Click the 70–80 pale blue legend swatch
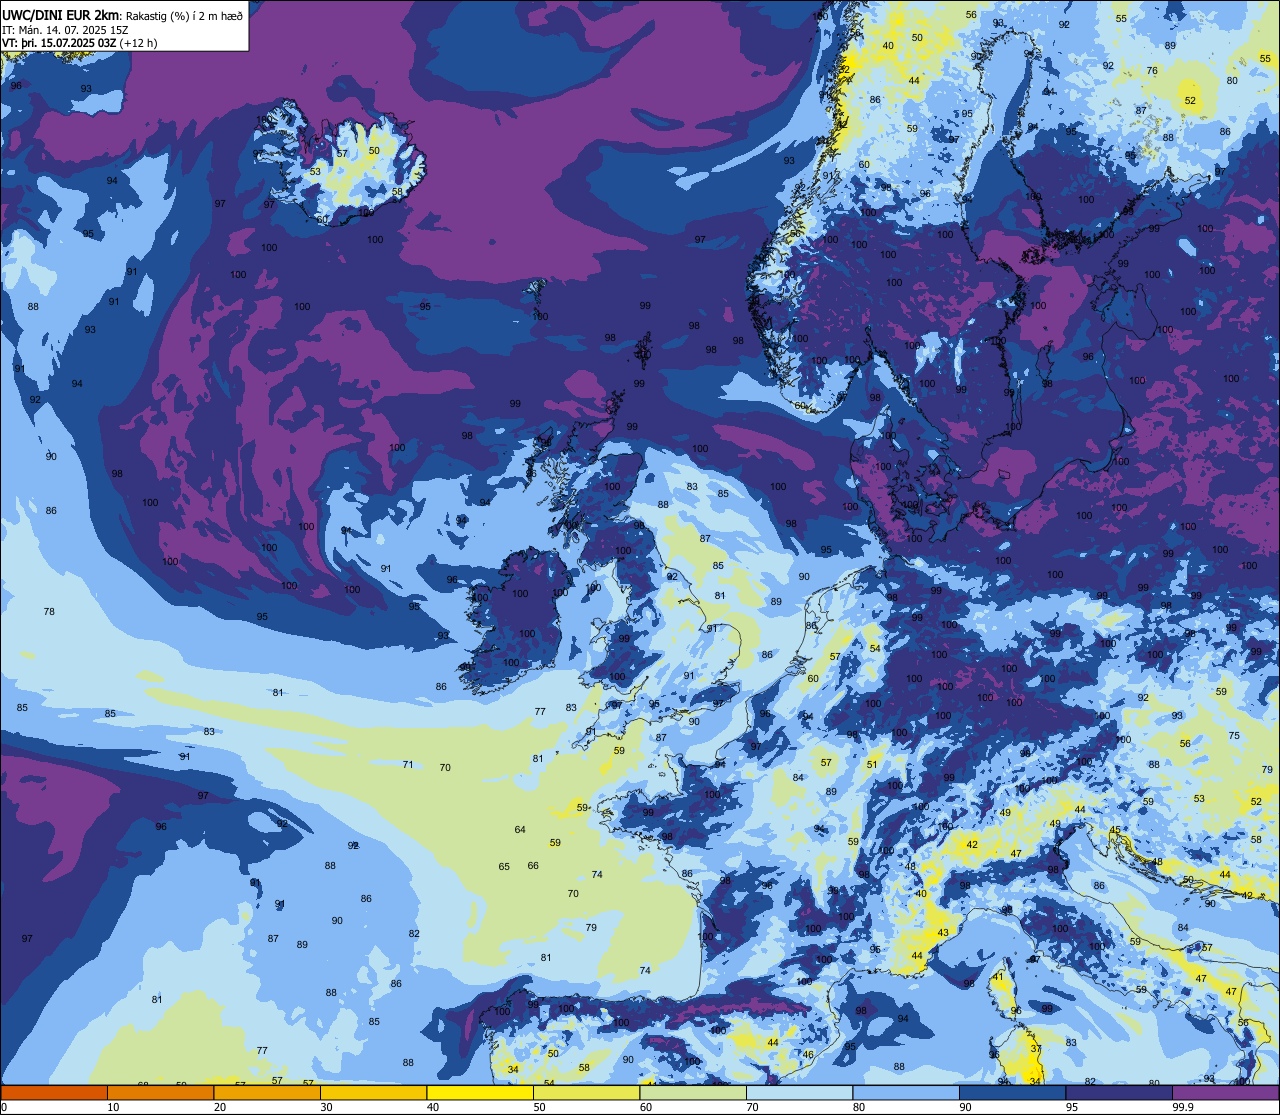 tap(799, 1092)
